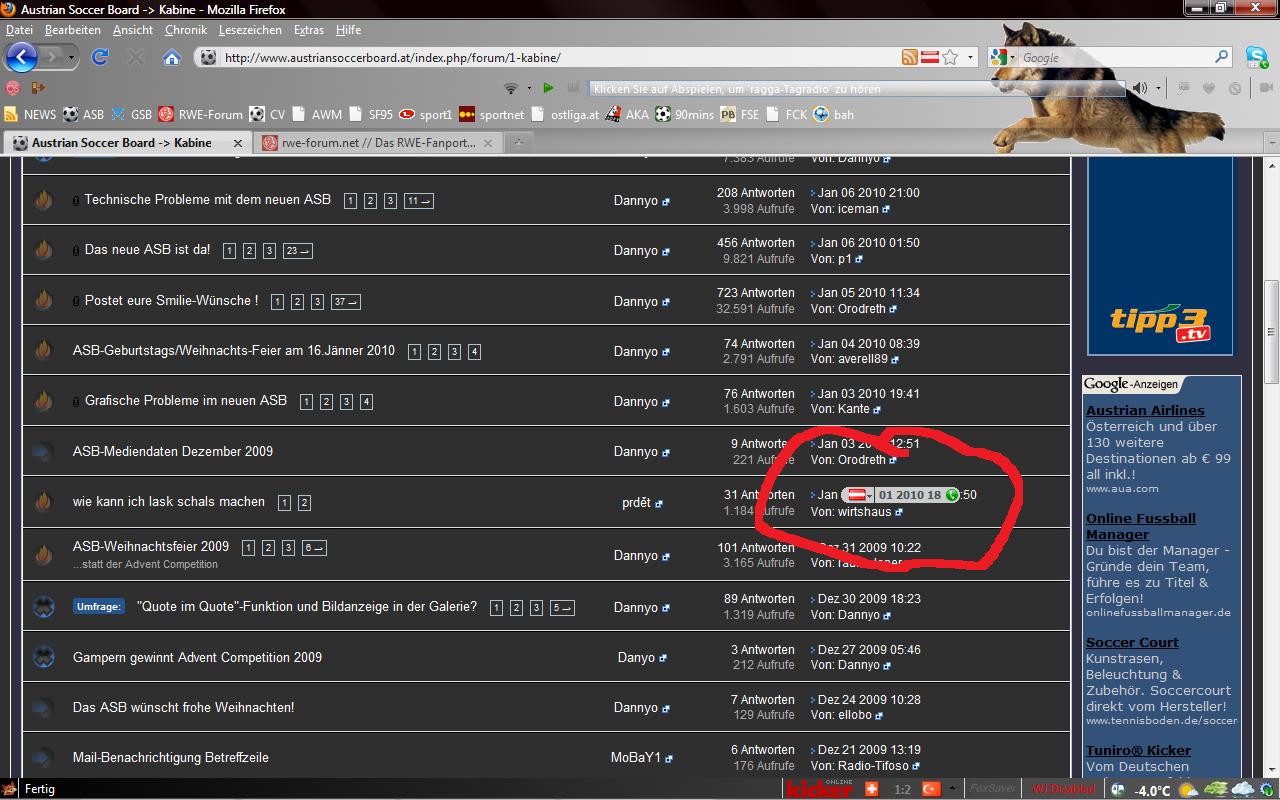Viewport: 1280px width, 800px height.
Task: Open a new tab with the tab bar button
Action: [518, 143]
